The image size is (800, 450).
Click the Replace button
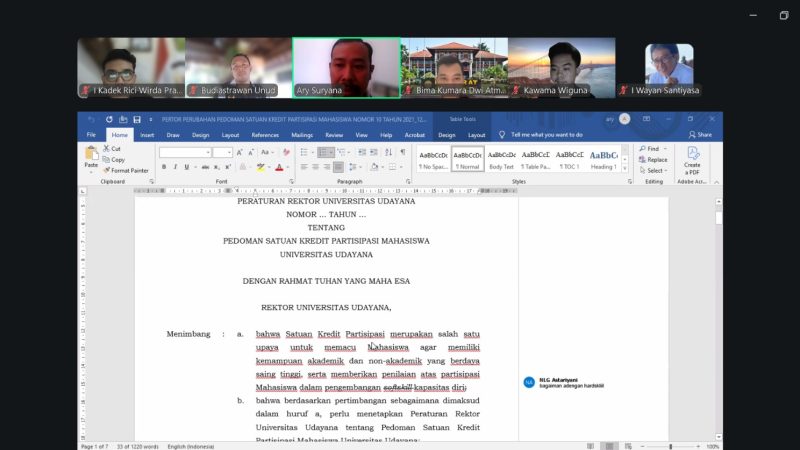pyautogui.click(x=653, y=160)
